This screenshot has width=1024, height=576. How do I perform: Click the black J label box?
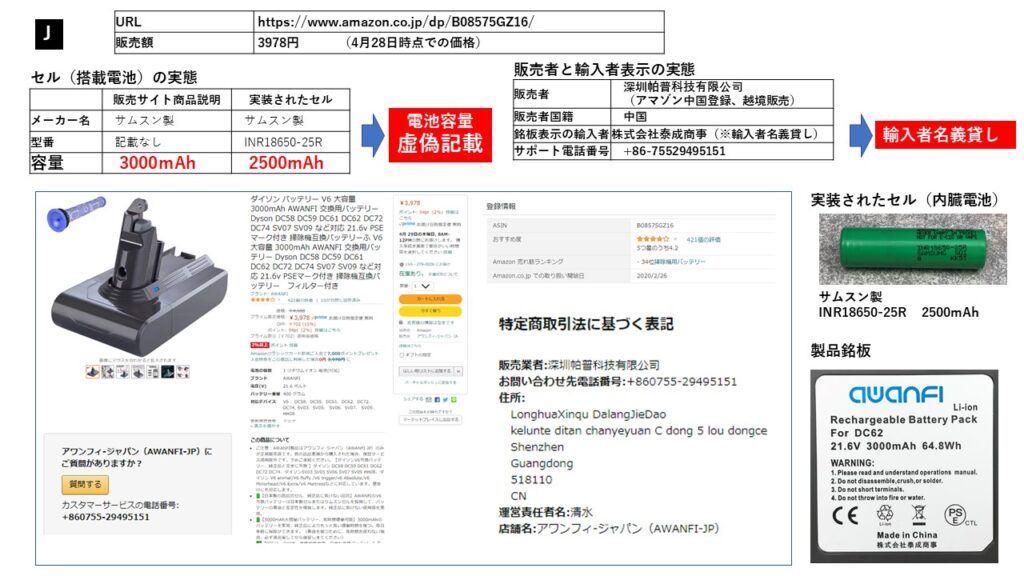click(x=47, y=31)
